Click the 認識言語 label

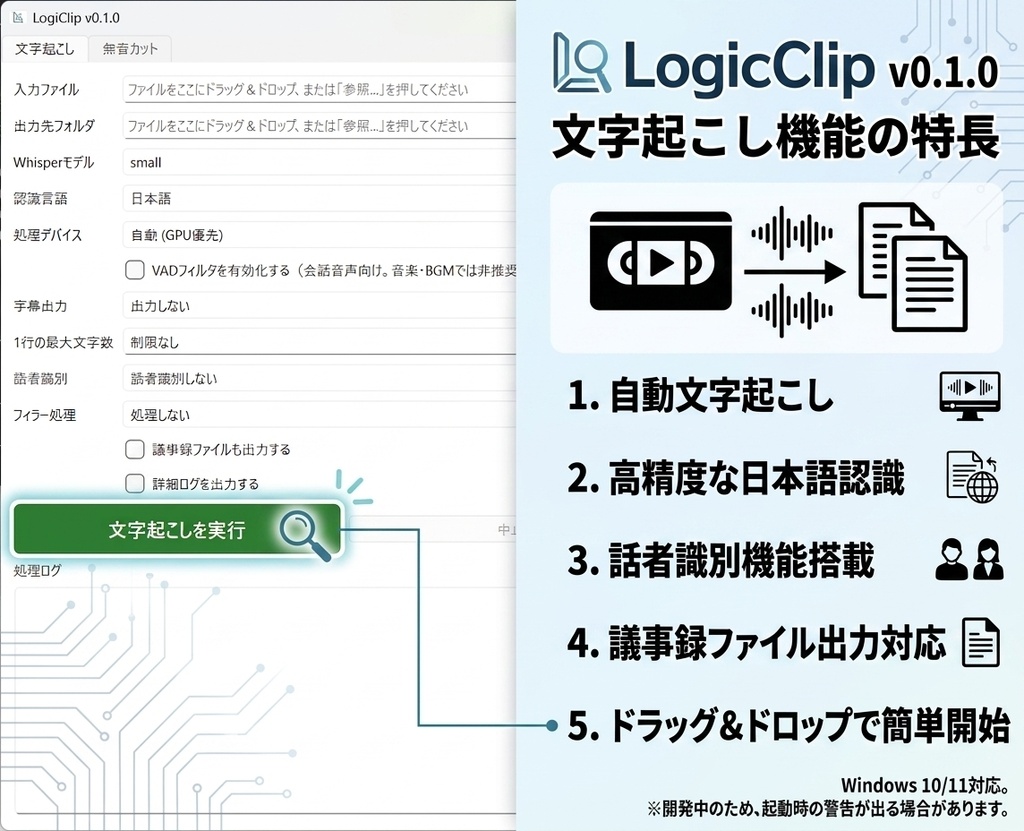tap(40, 199)
